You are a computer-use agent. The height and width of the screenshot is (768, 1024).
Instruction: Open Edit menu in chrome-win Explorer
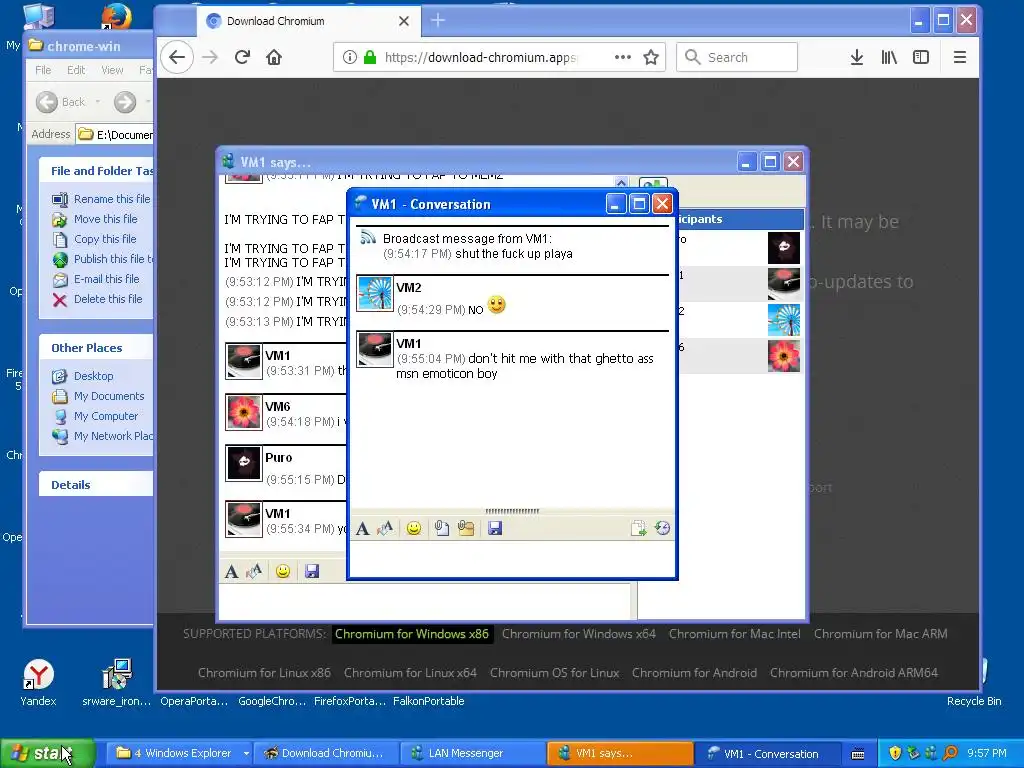[76, 70]
